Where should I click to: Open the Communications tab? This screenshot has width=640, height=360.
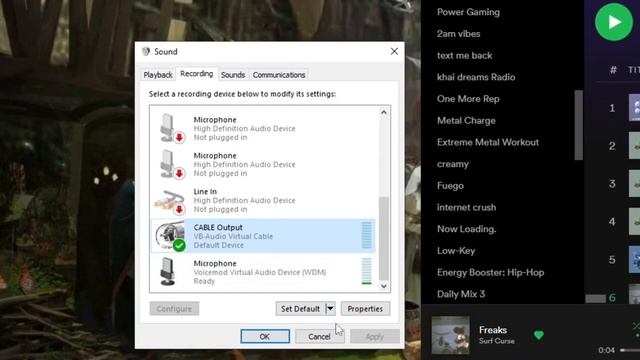click(279, 75)
